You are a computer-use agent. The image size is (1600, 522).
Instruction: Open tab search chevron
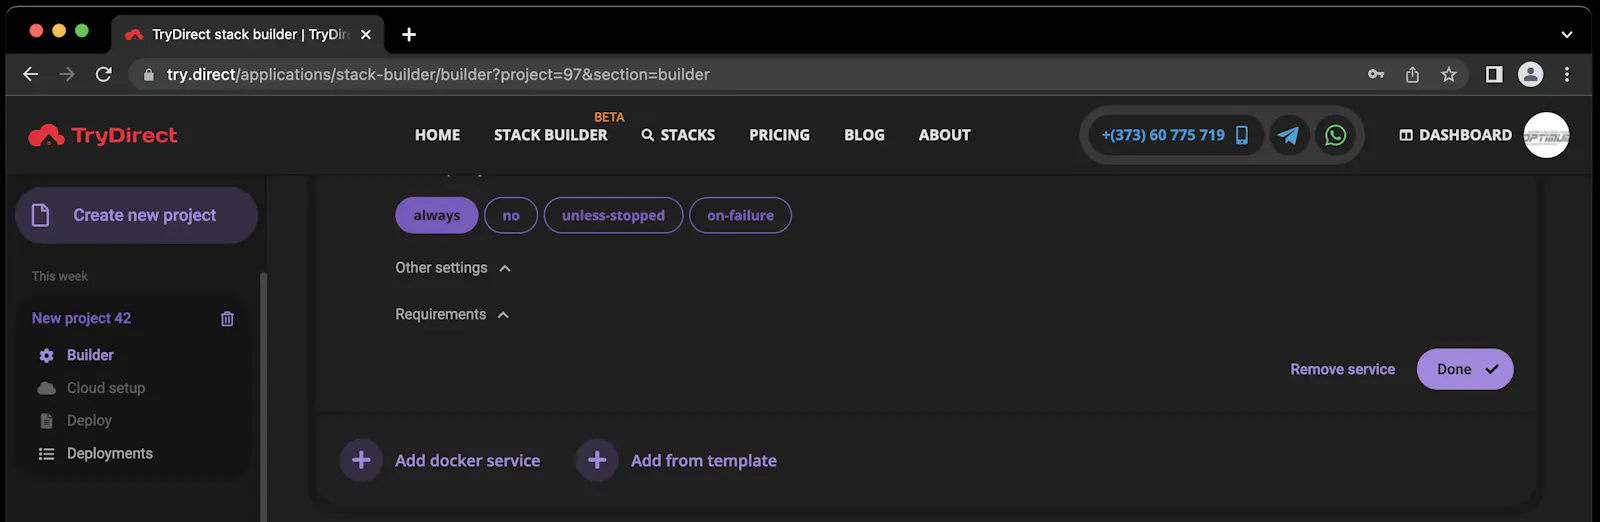pos(1566,34)
